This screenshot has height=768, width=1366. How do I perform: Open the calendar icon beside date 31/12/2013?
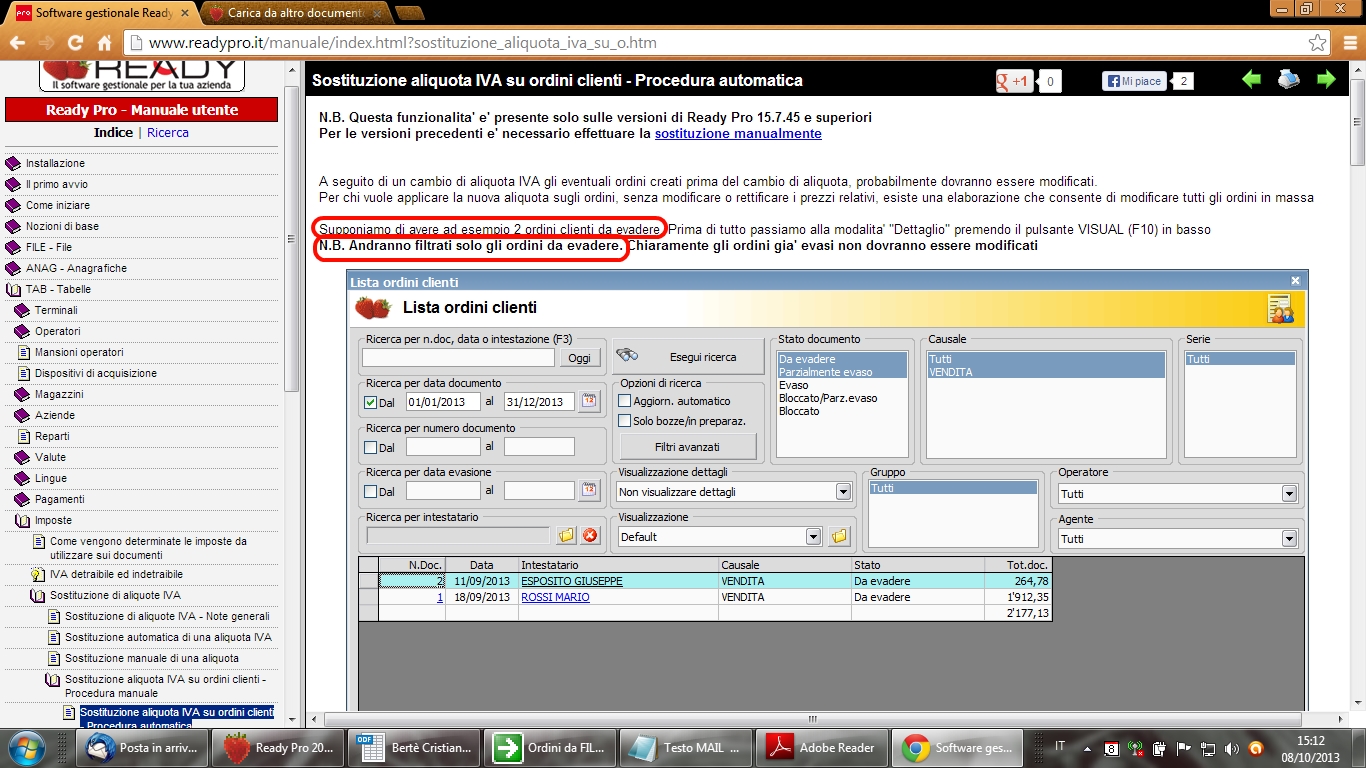click(589, 402)
